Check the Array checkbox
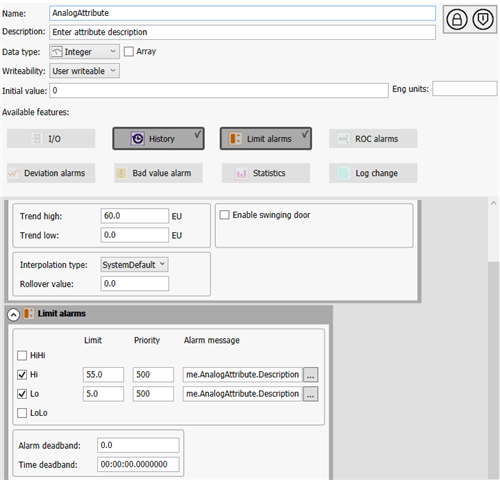The width and height of the screenshot is (500, 480). [x=129, y=52]
